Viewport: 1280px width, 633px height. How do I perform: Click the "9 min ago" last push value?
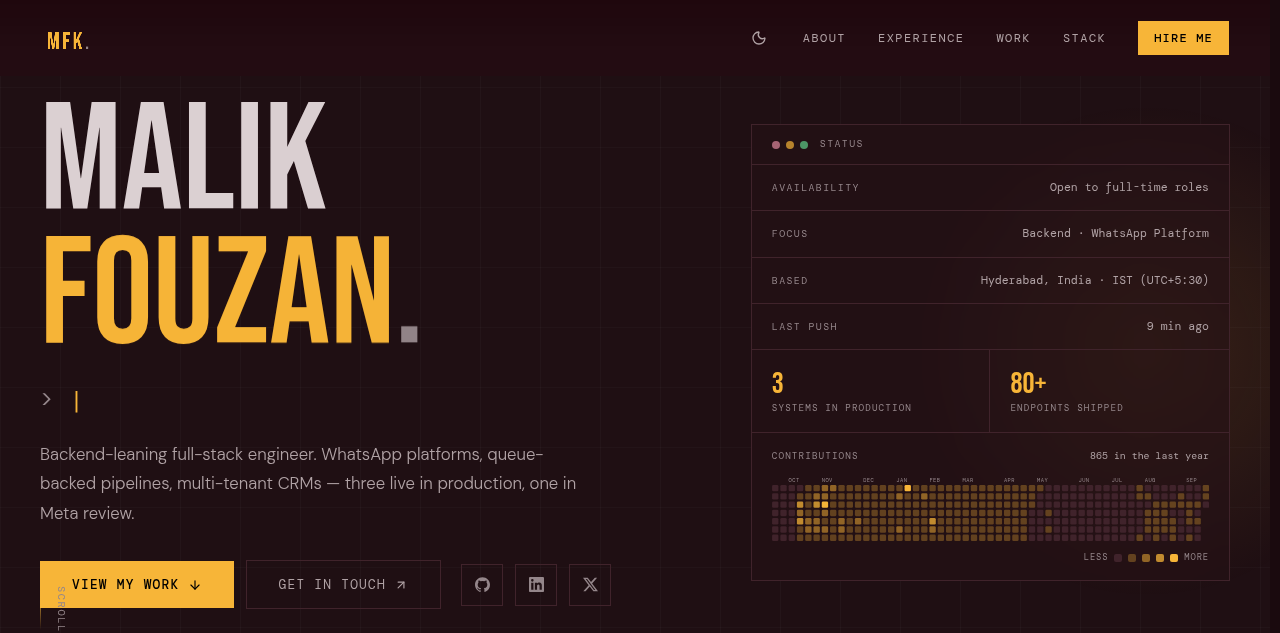(x=1178, y=326)
